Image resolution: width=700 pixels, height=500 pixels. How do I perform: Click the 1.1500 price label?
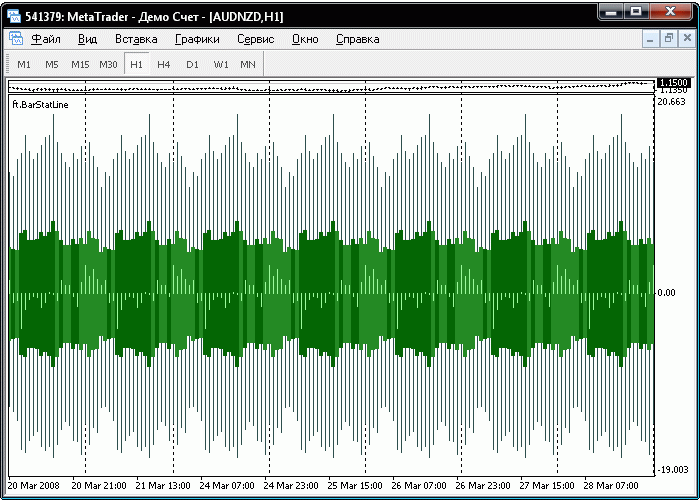point(674,83)
